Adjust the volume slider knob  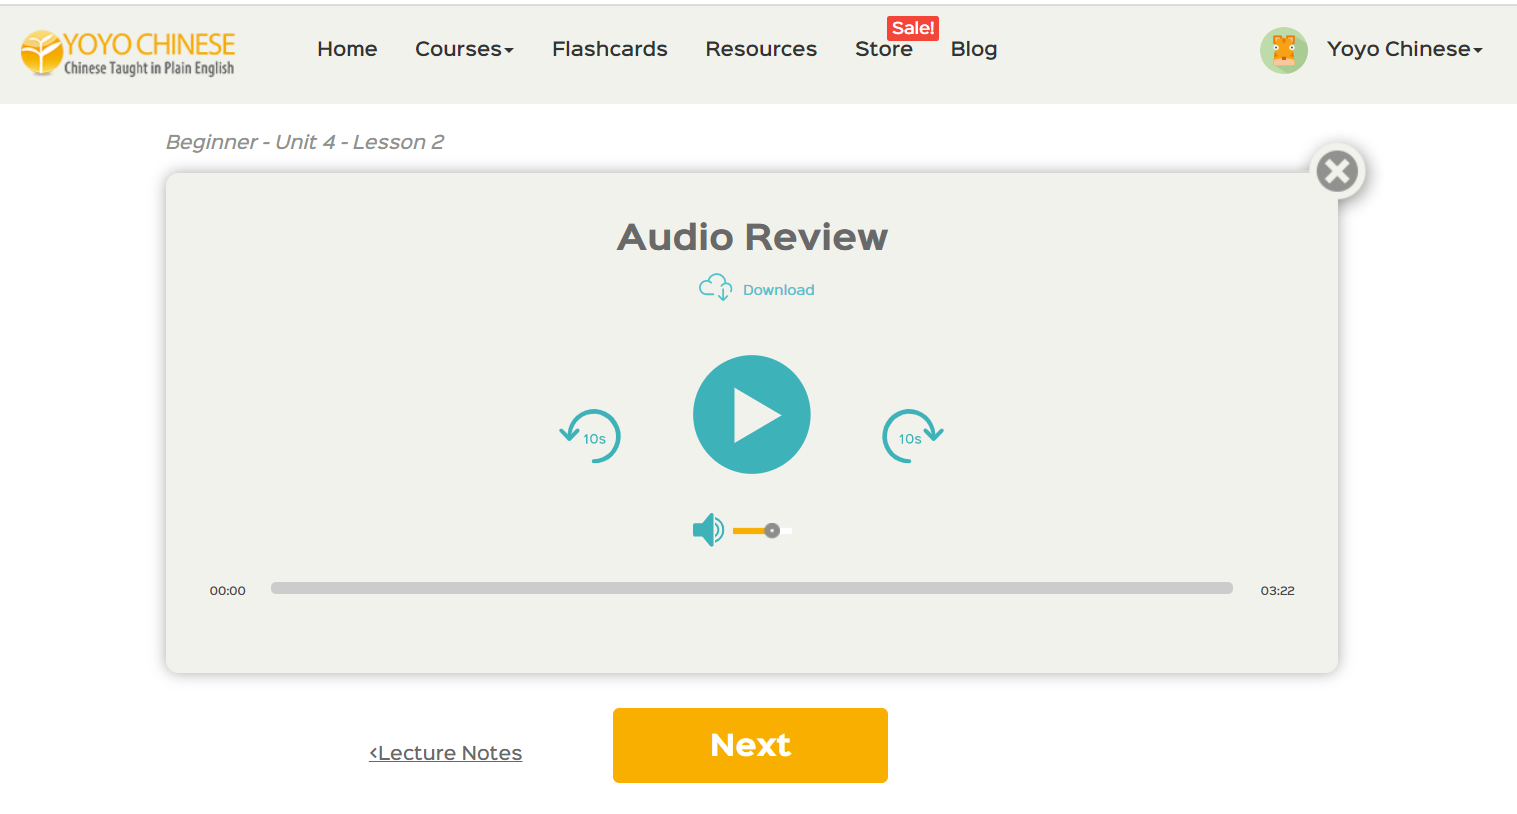772,531
